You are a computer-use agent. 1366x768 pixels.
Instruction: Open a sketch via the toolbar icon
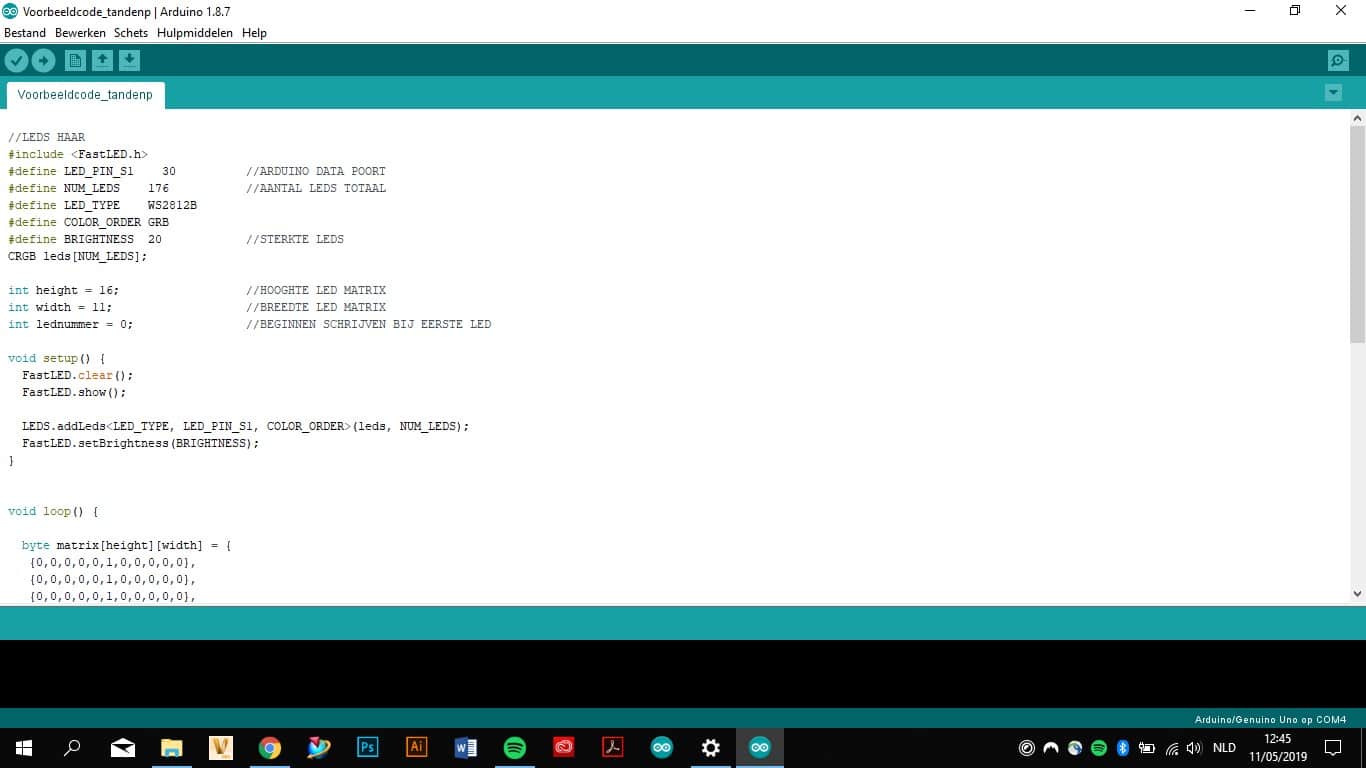tap(102, 60)
